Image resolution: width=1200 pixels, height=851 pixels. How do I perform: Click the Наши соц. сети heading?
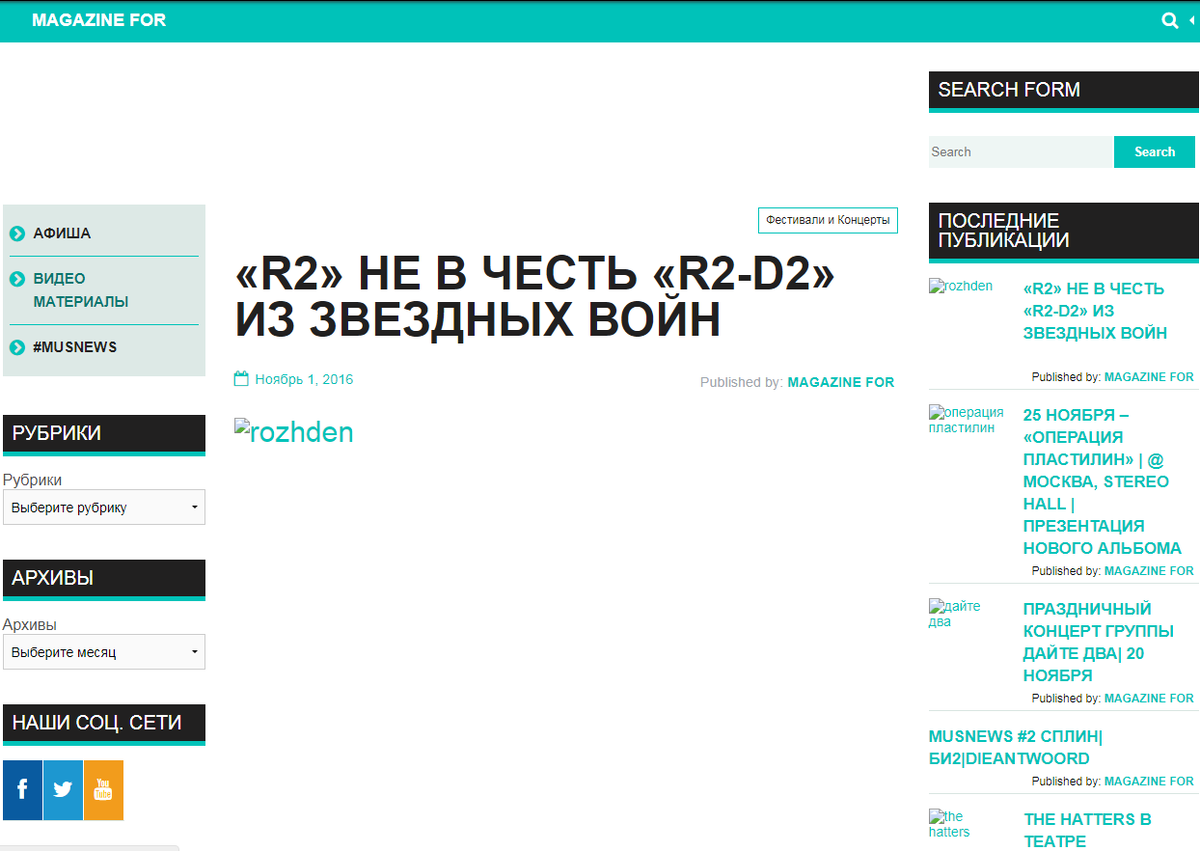coord(104,723)
